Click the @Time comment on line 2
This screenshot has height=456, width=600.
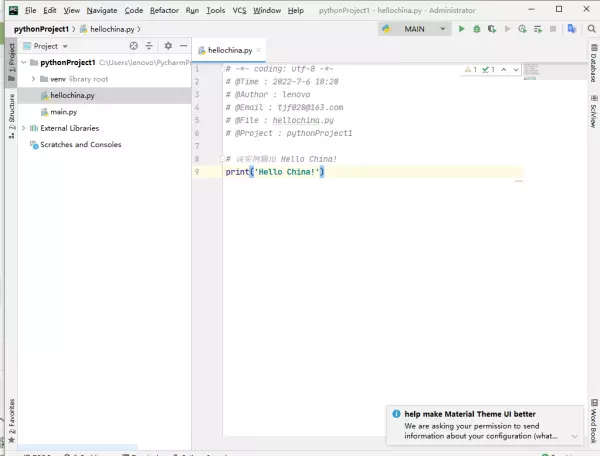click(x=282, y=81)
